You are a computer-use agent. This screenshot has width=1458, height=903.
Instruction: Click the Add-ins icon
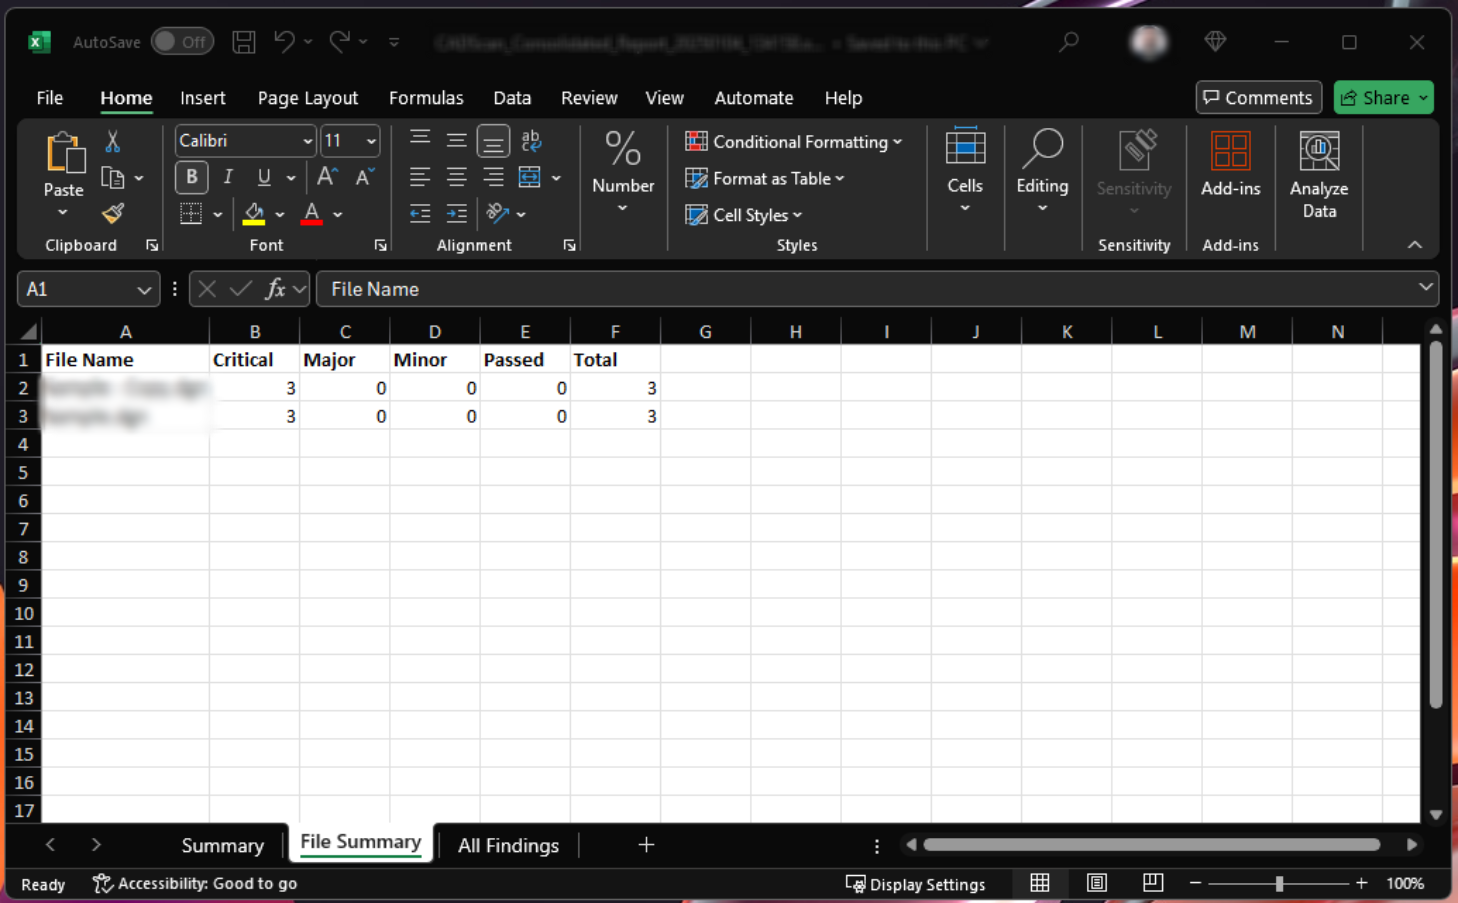click(x=1230, y=165)
